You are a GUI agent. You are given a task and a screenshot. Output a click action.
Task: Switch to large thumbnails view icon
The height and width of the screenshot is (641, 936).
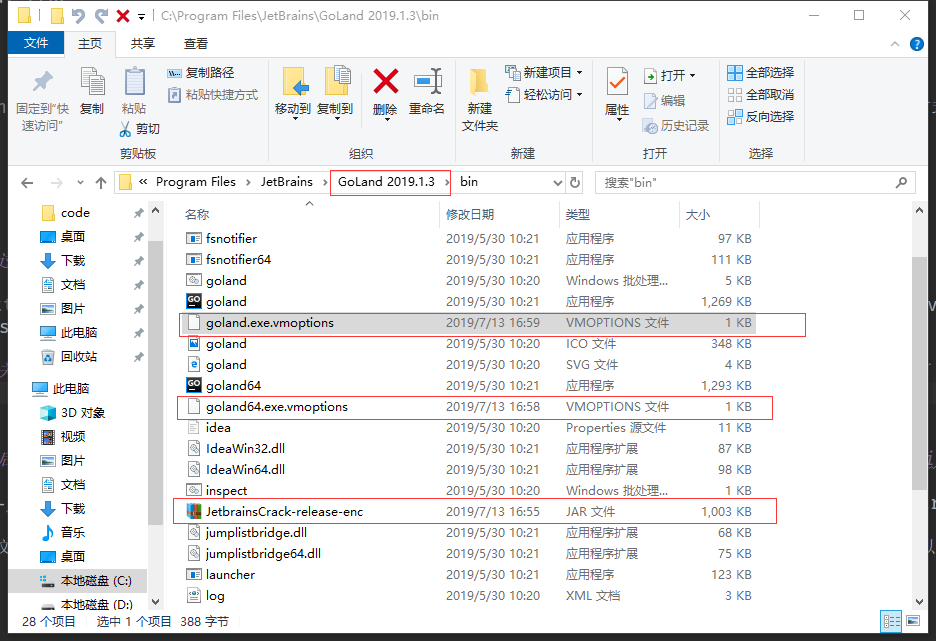point(913,621)
